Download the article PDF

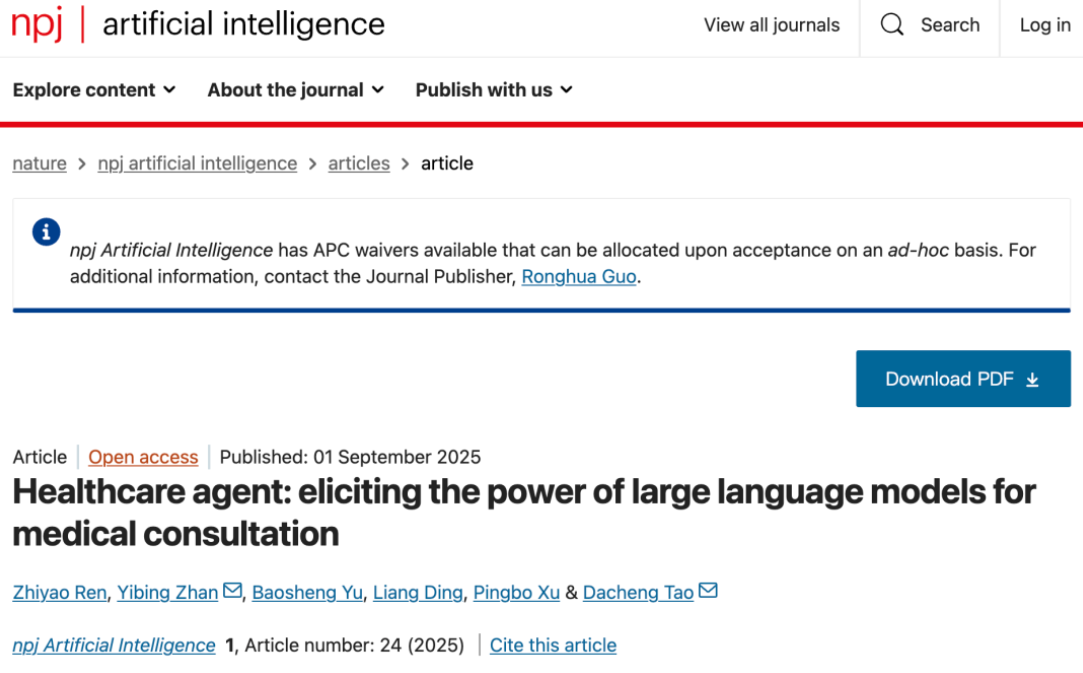[x=962, y=379]
